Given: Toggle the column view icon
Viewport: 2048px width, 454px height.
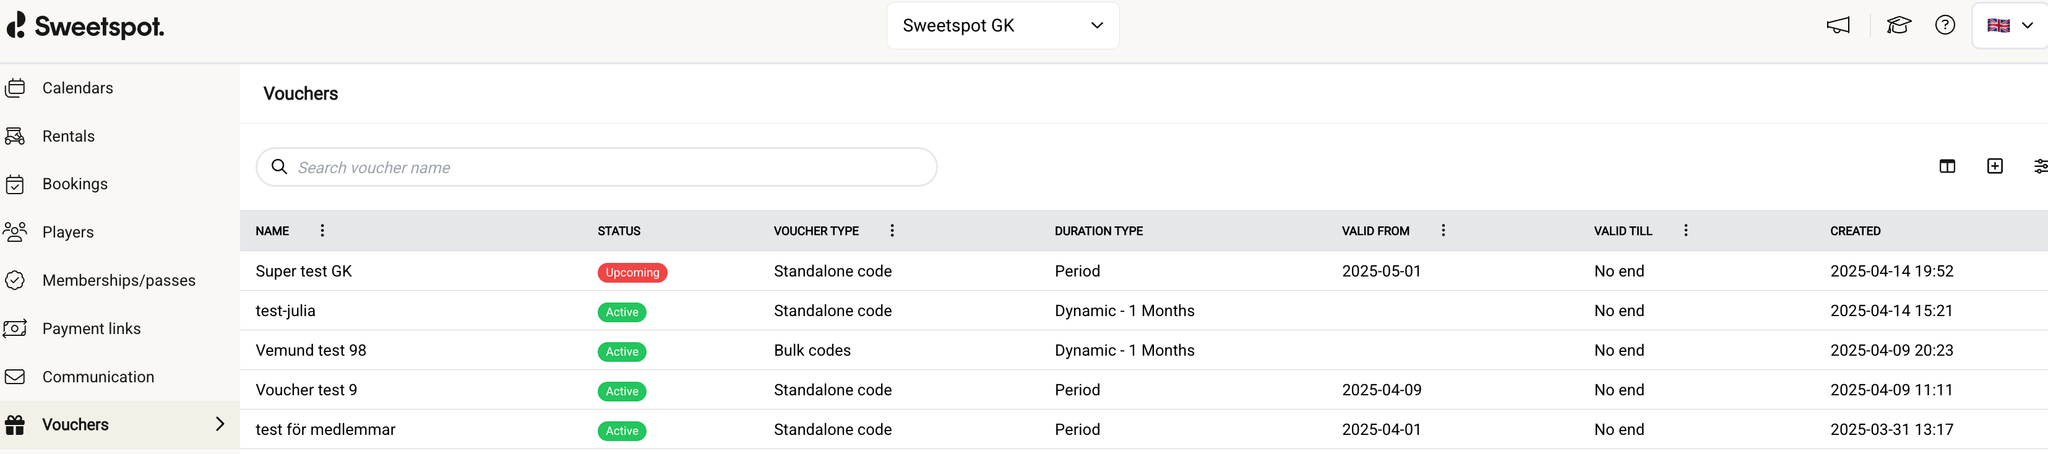Looking at the screenshot, I should coord(1947,166).
